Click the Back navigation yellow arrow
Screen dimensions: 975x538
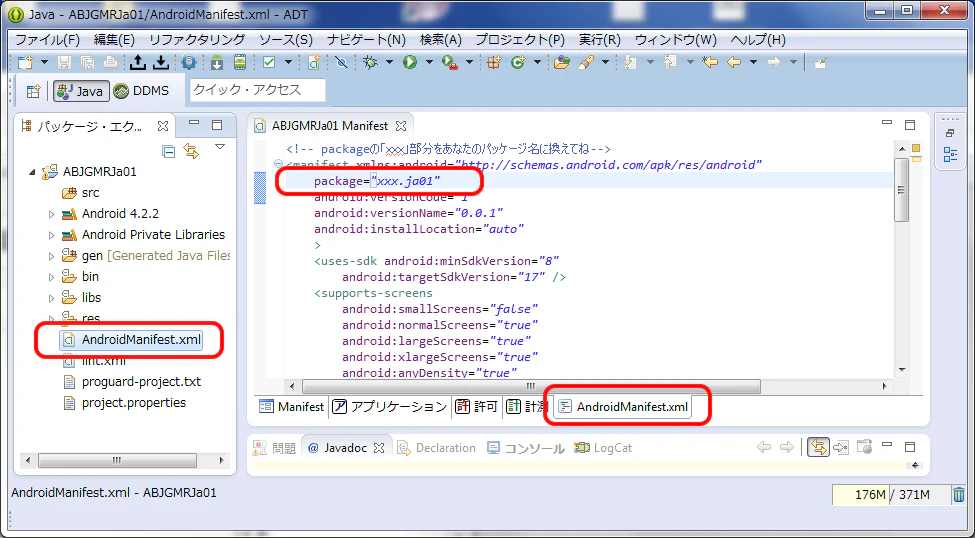734,62
